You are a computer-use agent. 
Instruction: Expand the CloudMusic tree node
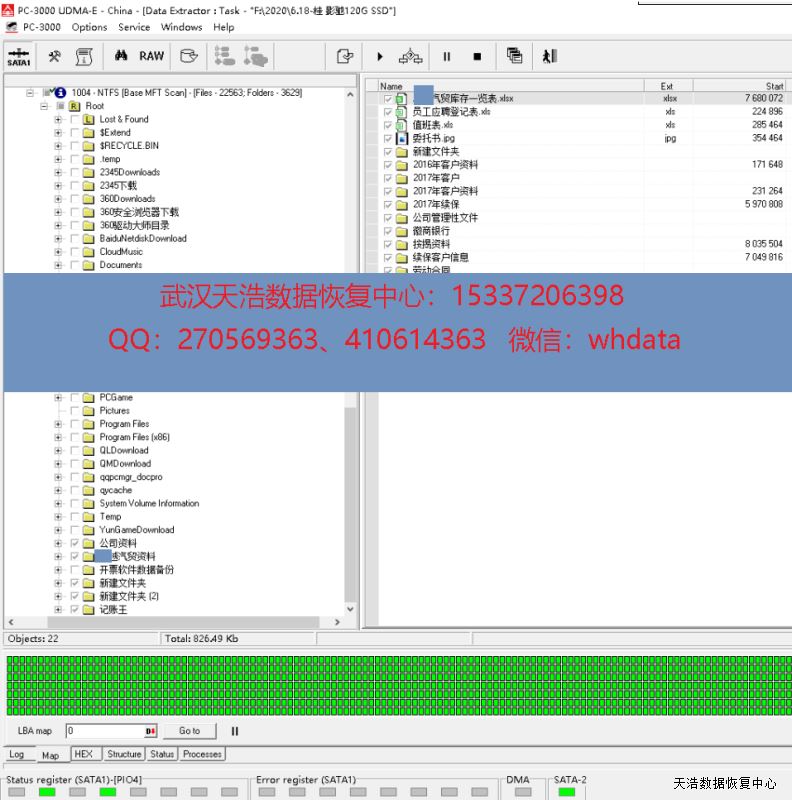(58, 252)
